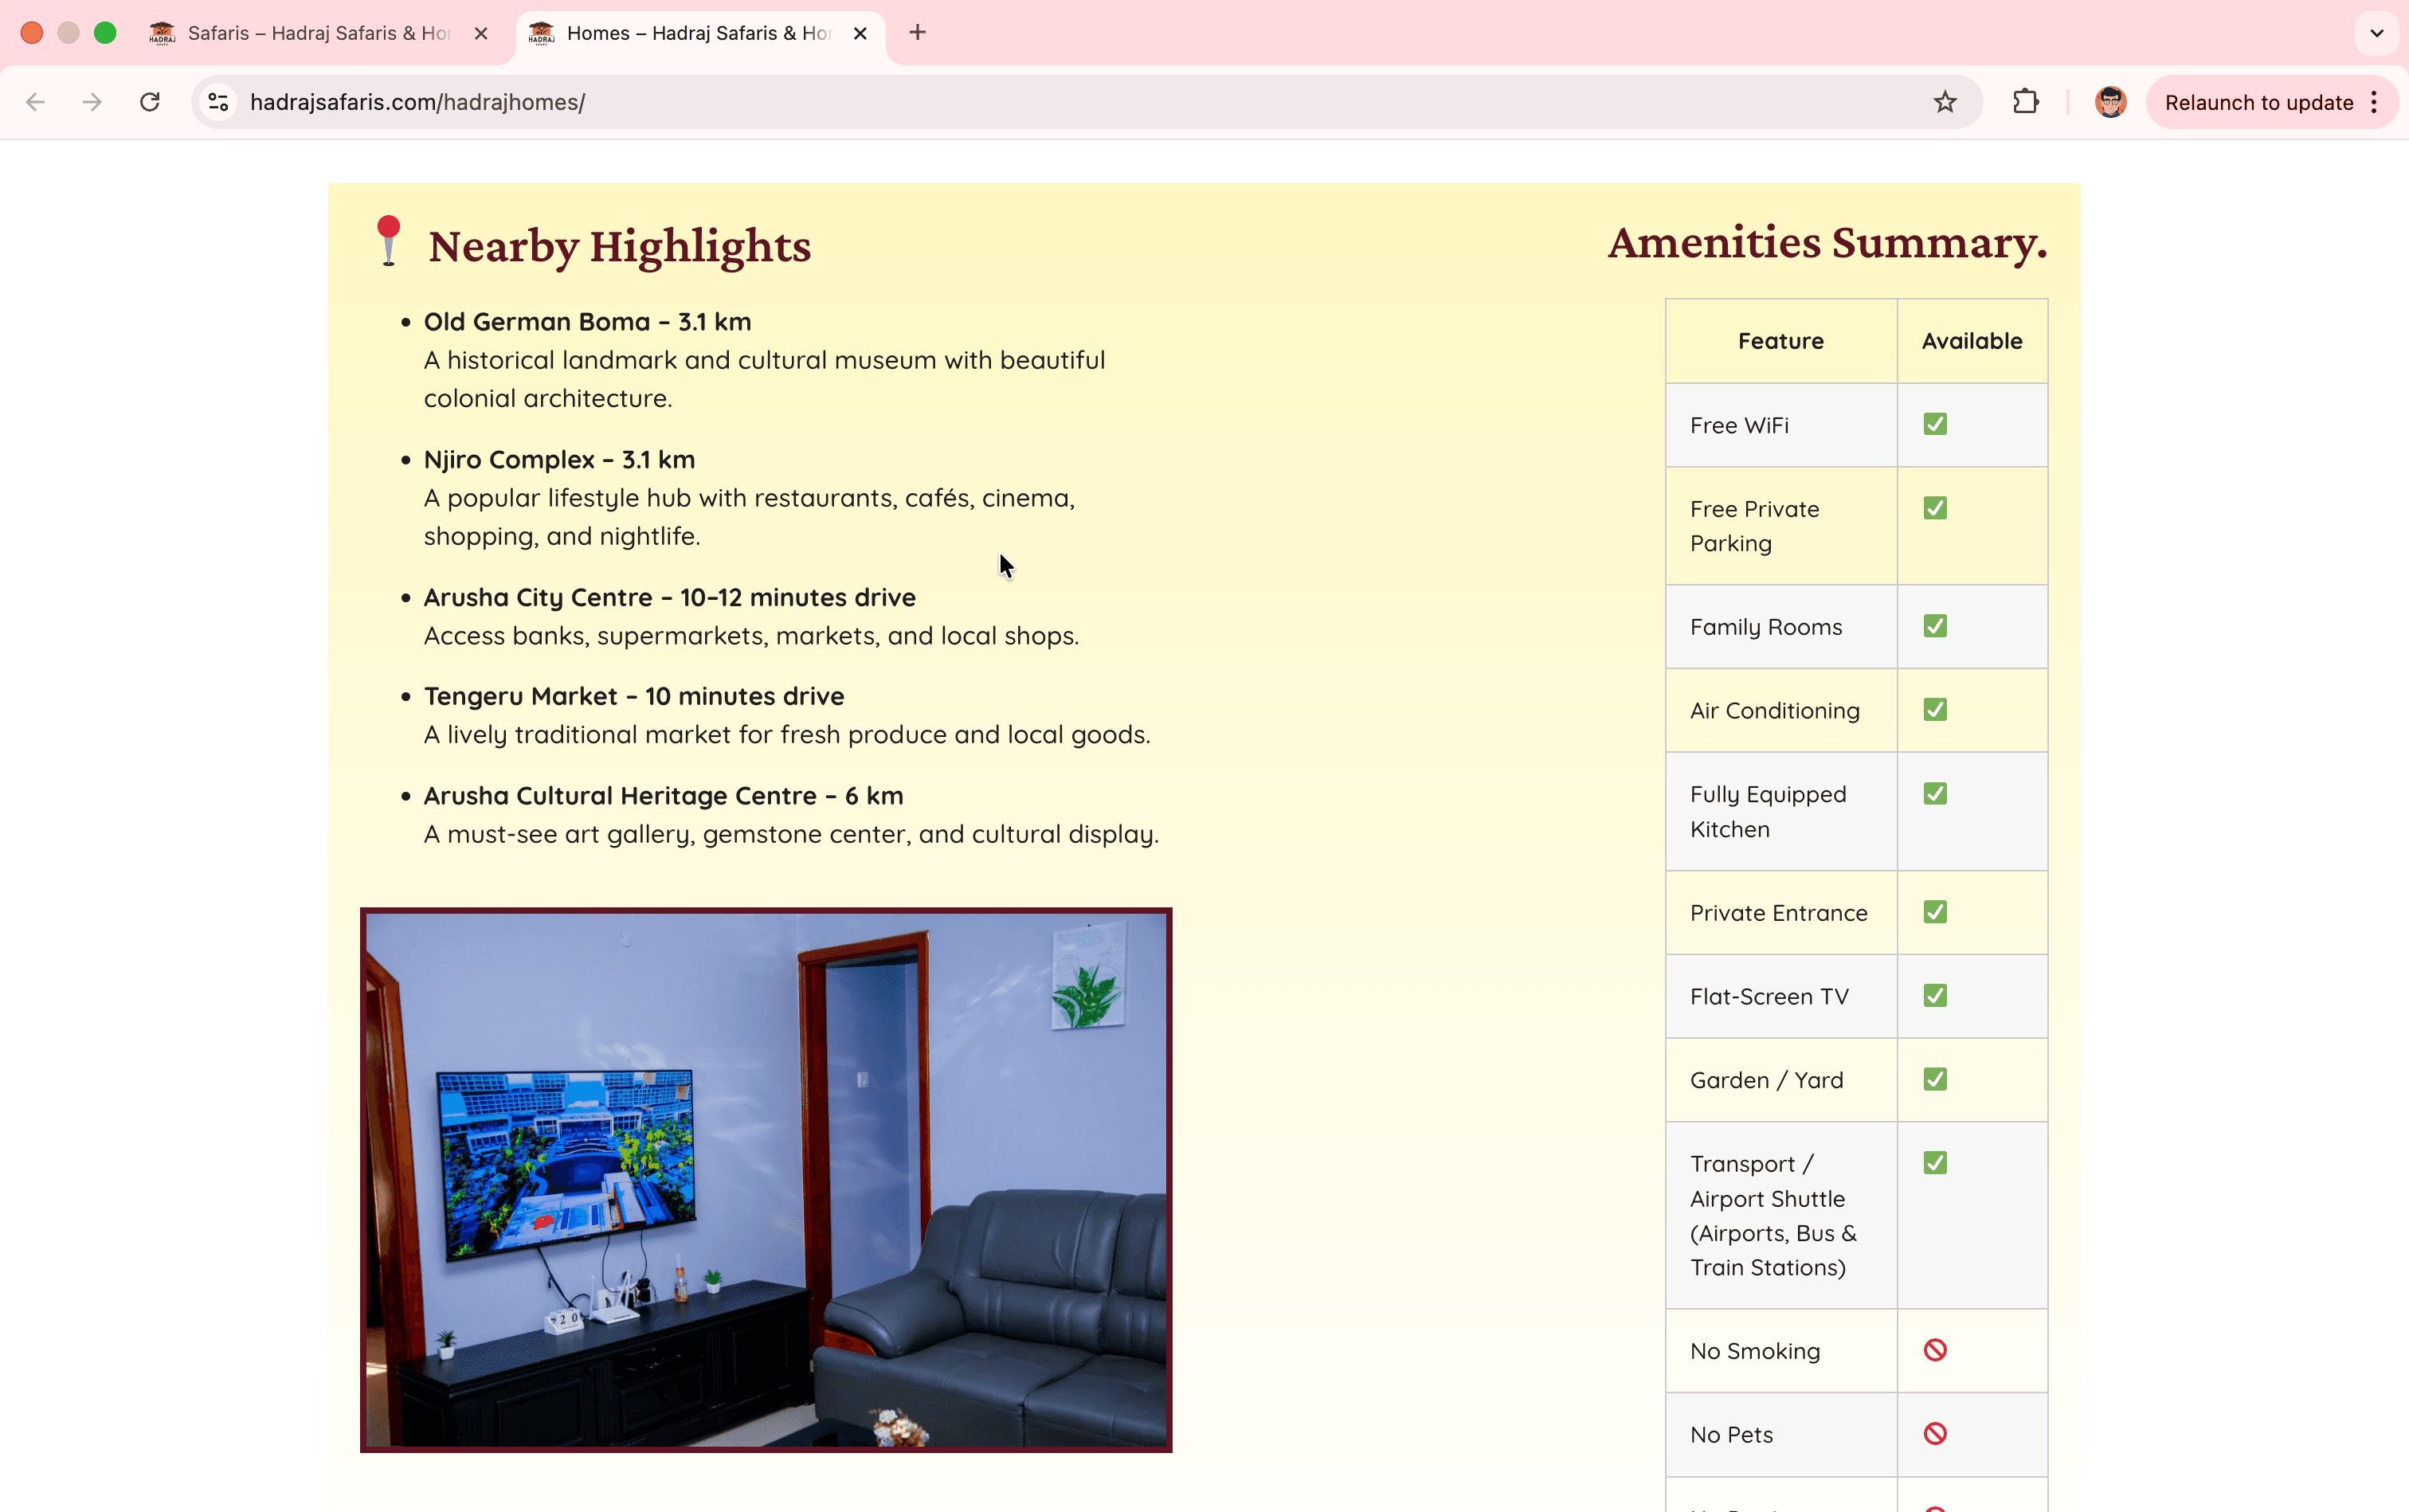This screenshot has height=1512, width=2409.
Task: Open the Extensions puzzle icon
Action: tap(2025, 102)
